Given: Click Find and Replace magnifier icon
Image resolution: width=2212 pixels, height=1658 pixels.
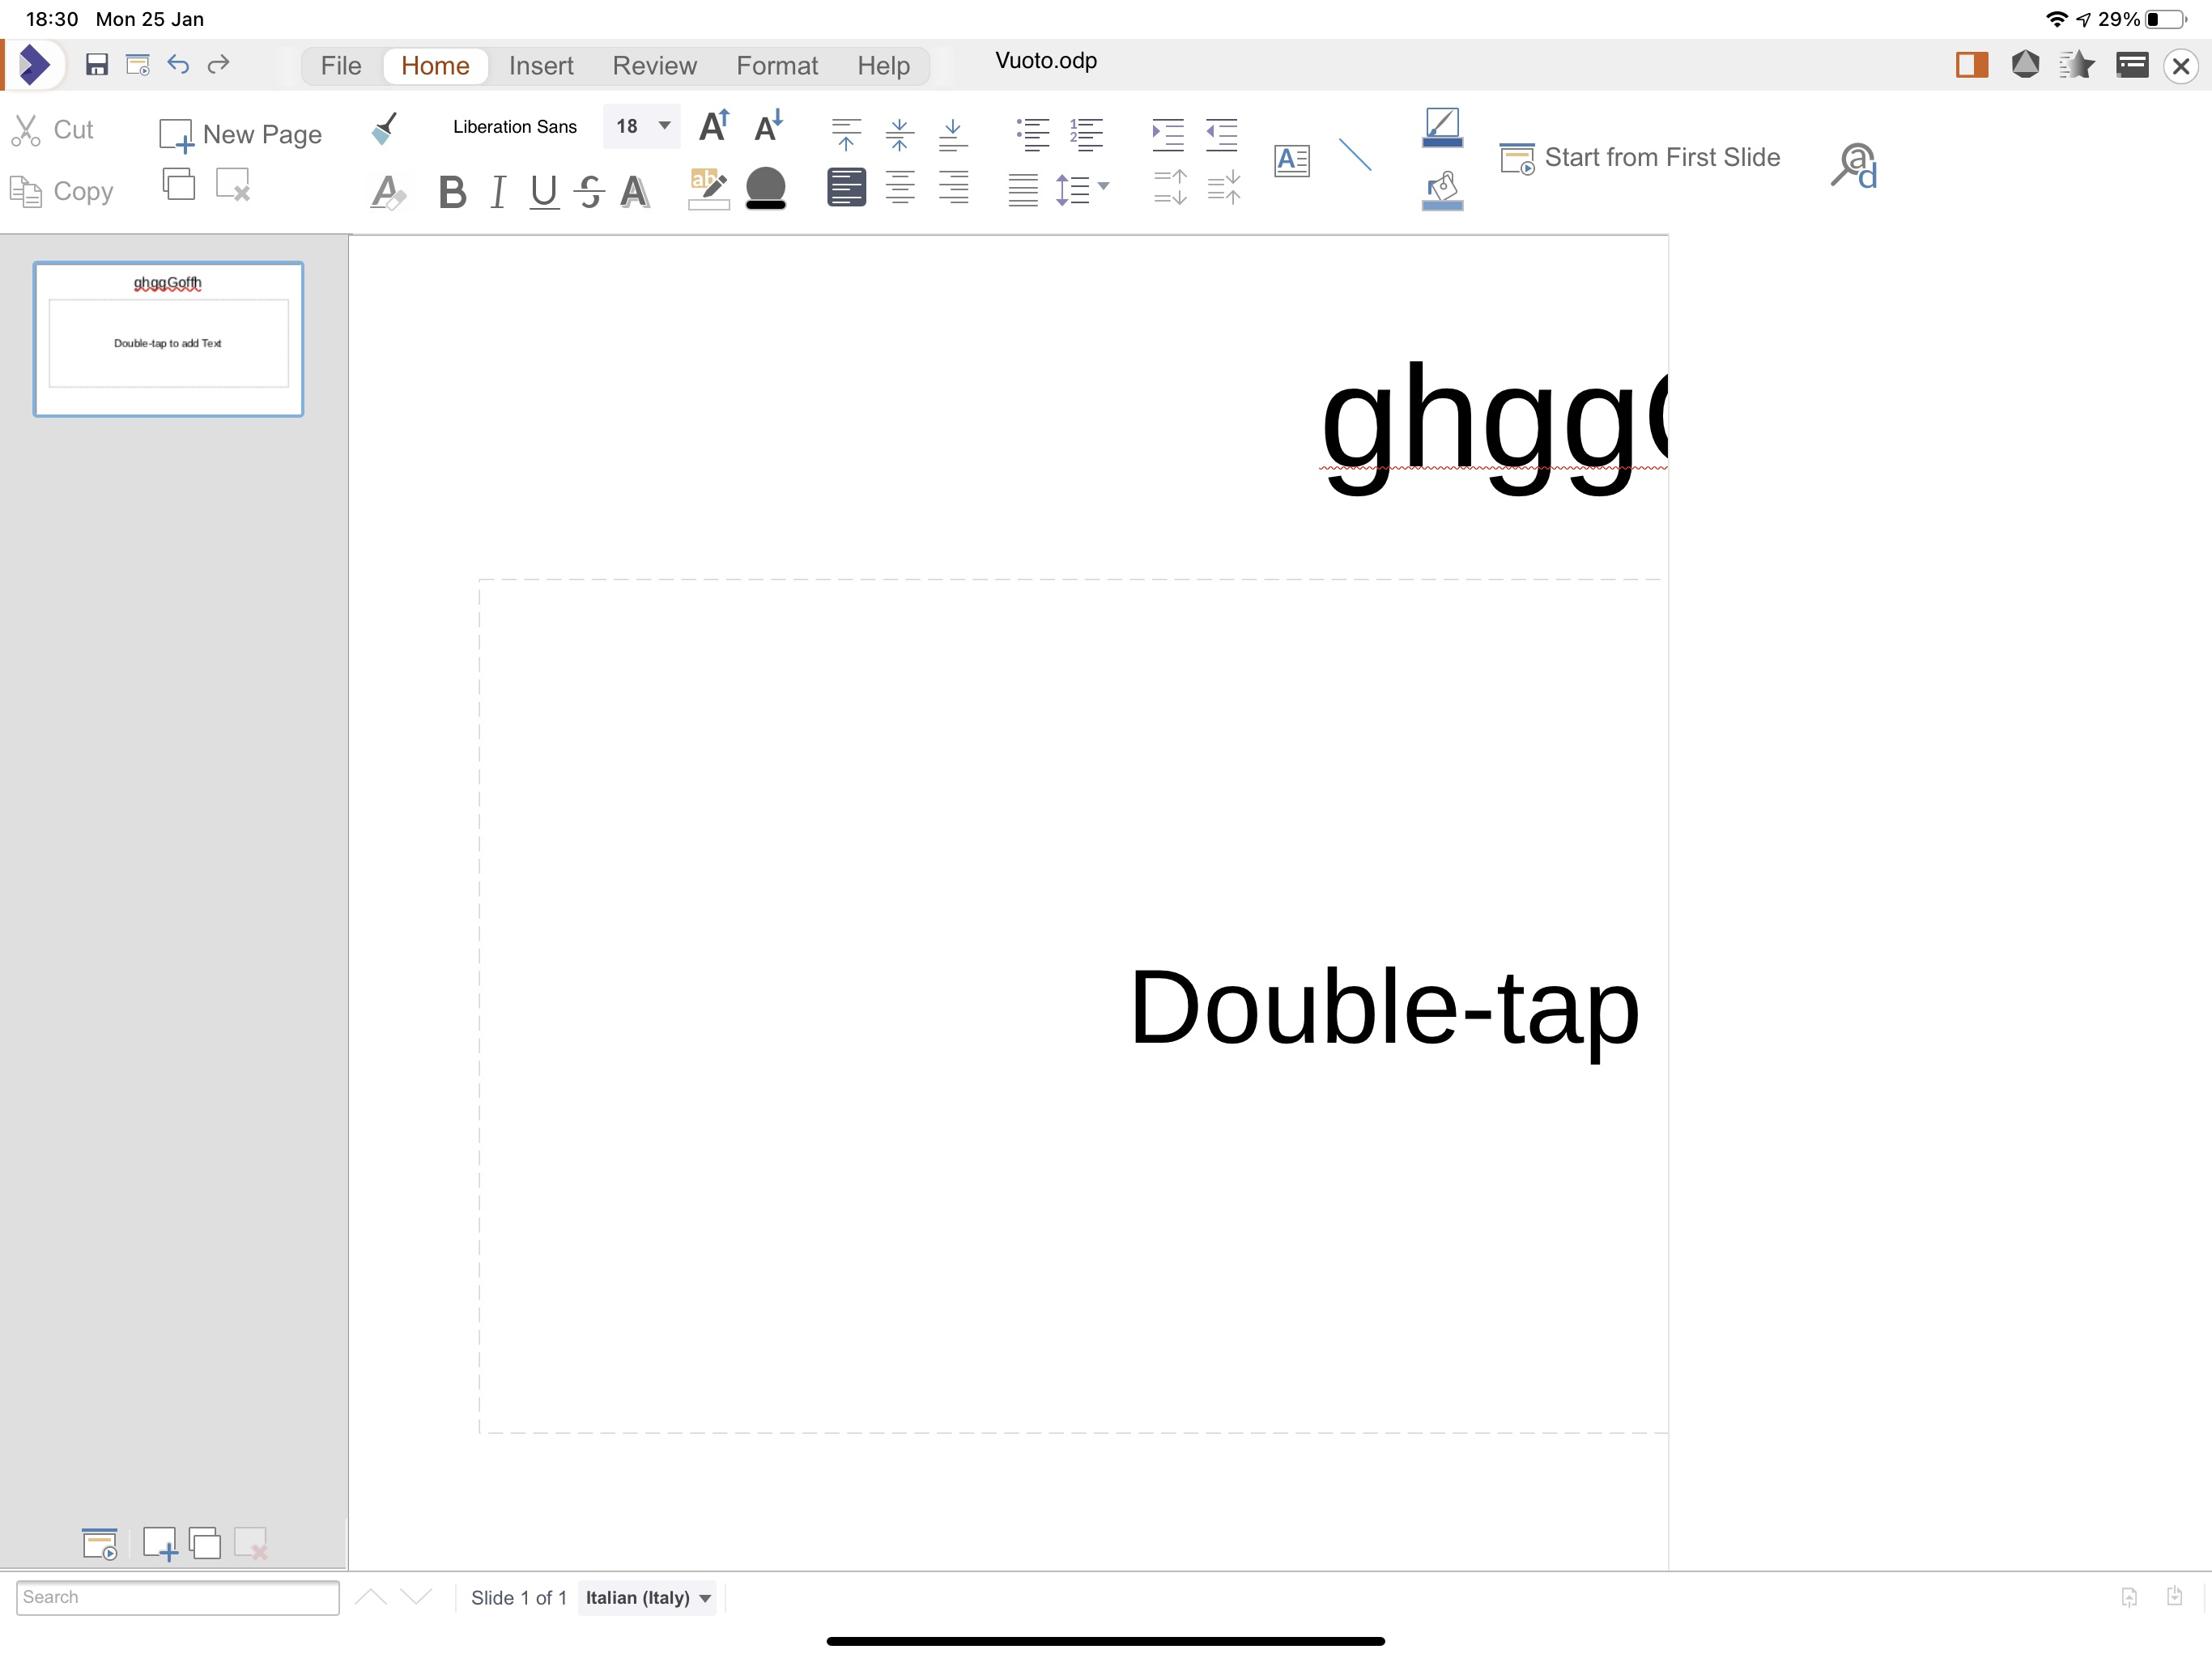Looking at the screenshot, I should click(x=1853, y=165).
